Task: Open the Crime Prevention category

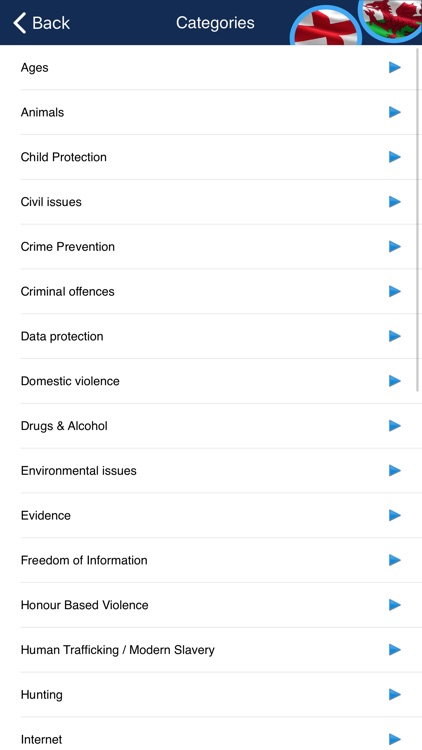Action: tap(211, 247)
